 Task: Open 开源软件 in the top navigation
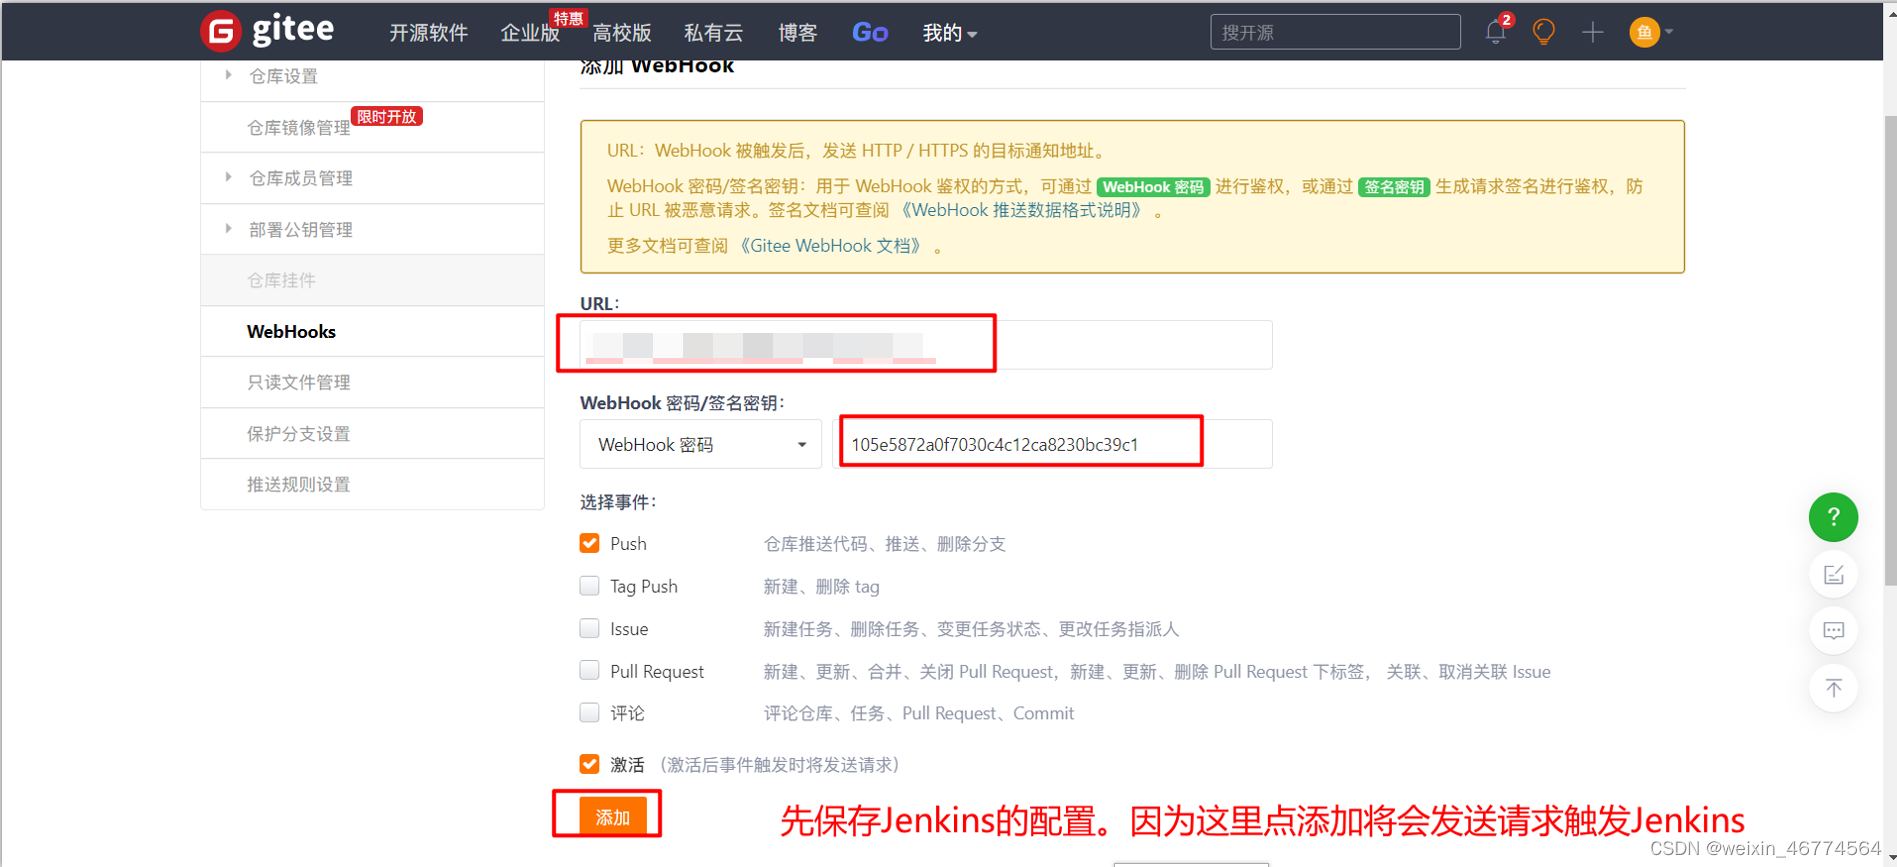click(x=428, y=33)
